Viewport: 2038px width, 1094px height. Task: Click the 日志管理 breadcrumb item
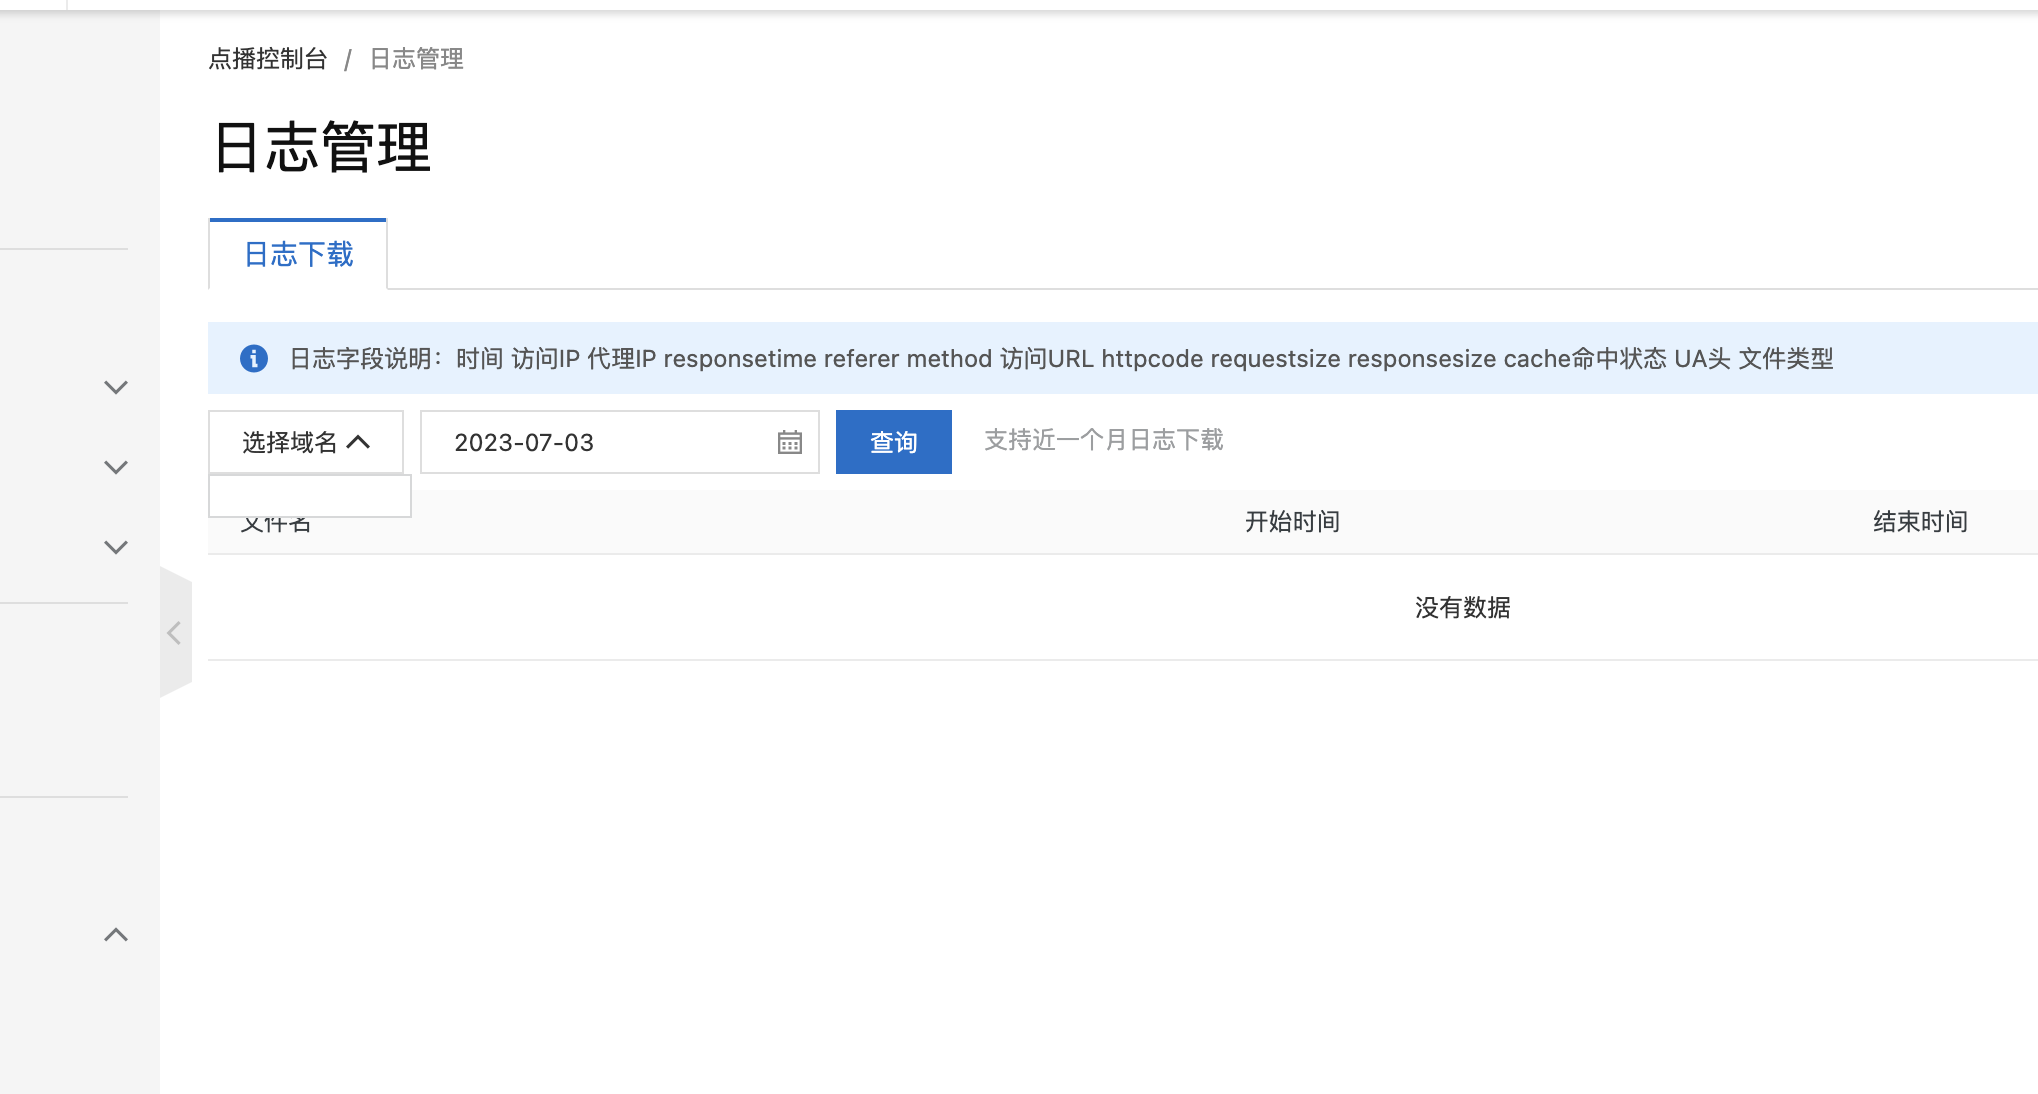click(417, 59)
